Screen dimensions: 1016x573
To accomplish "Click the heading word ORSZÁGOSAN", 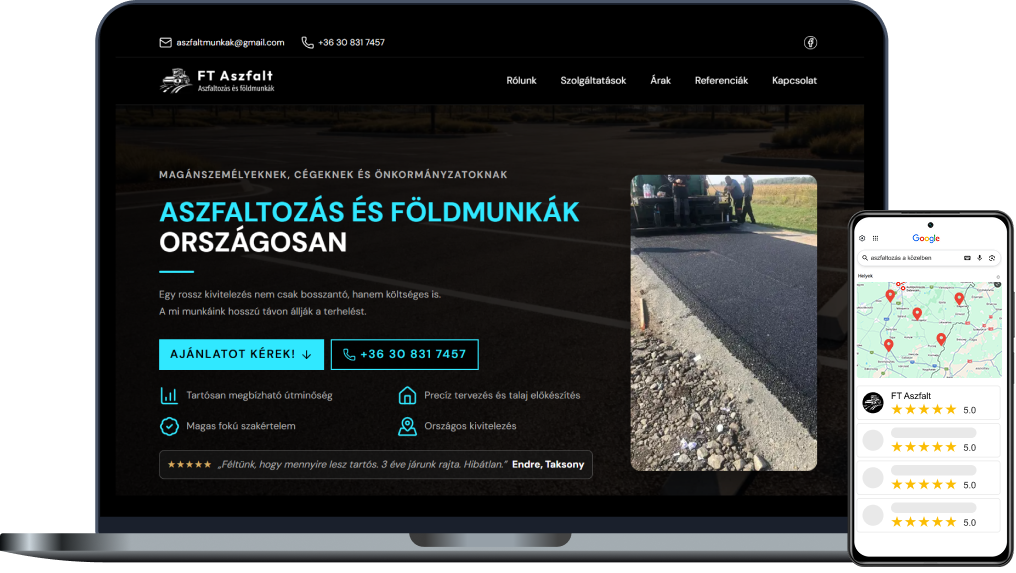I will pyautogui.click(x=253, y=242).
